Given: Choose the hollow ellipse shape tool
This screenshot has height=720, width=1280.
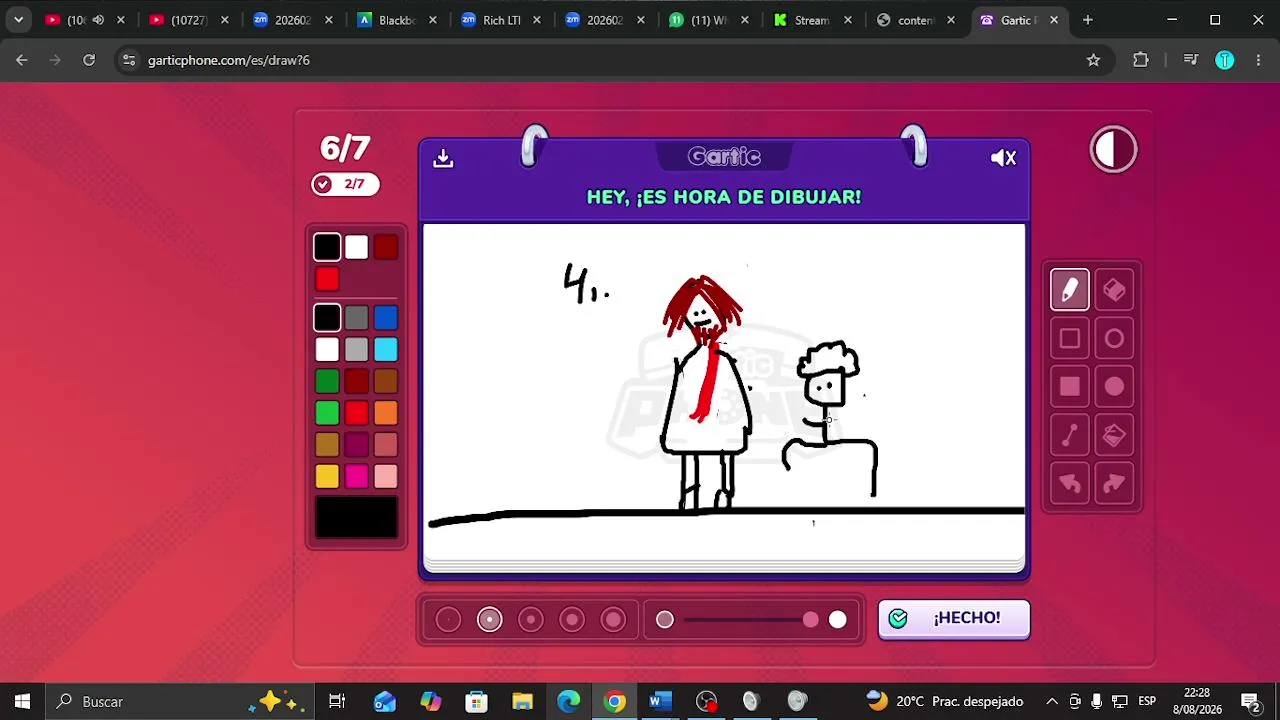Looking at the screenshot, I should (1114, 339).
